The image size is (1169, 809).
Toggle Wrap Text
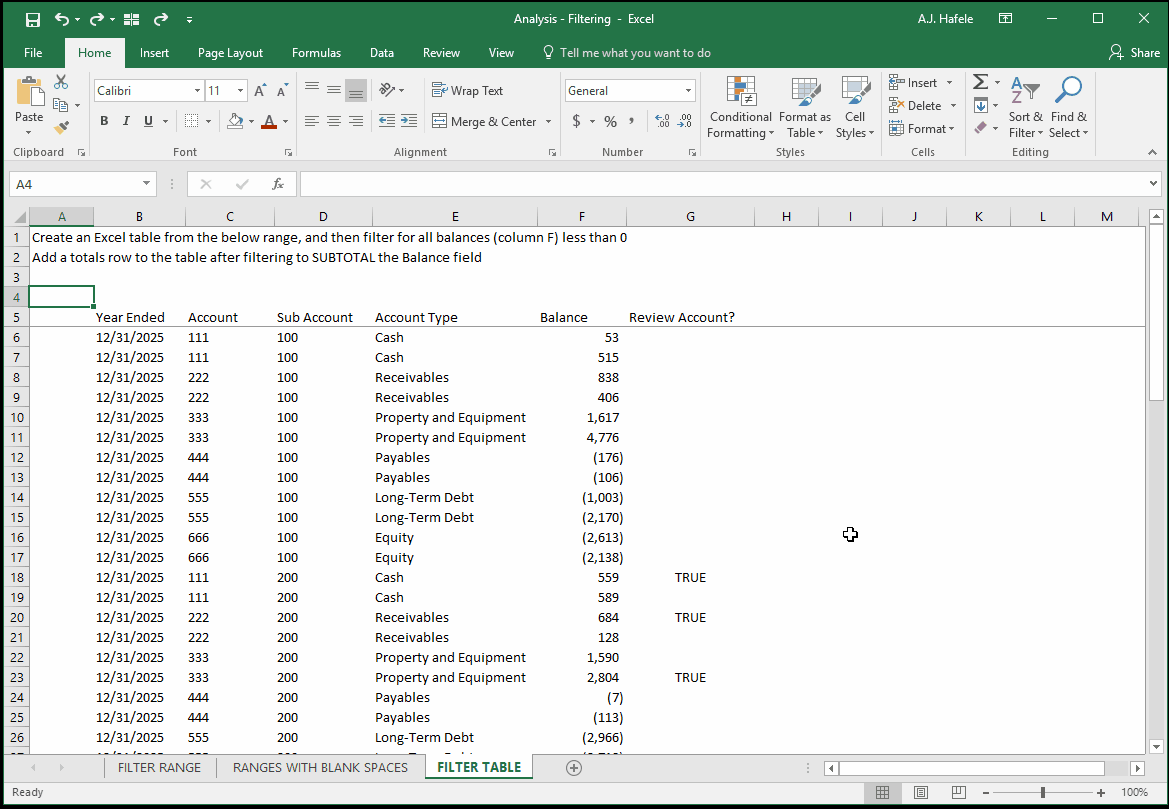coord(467,90)
